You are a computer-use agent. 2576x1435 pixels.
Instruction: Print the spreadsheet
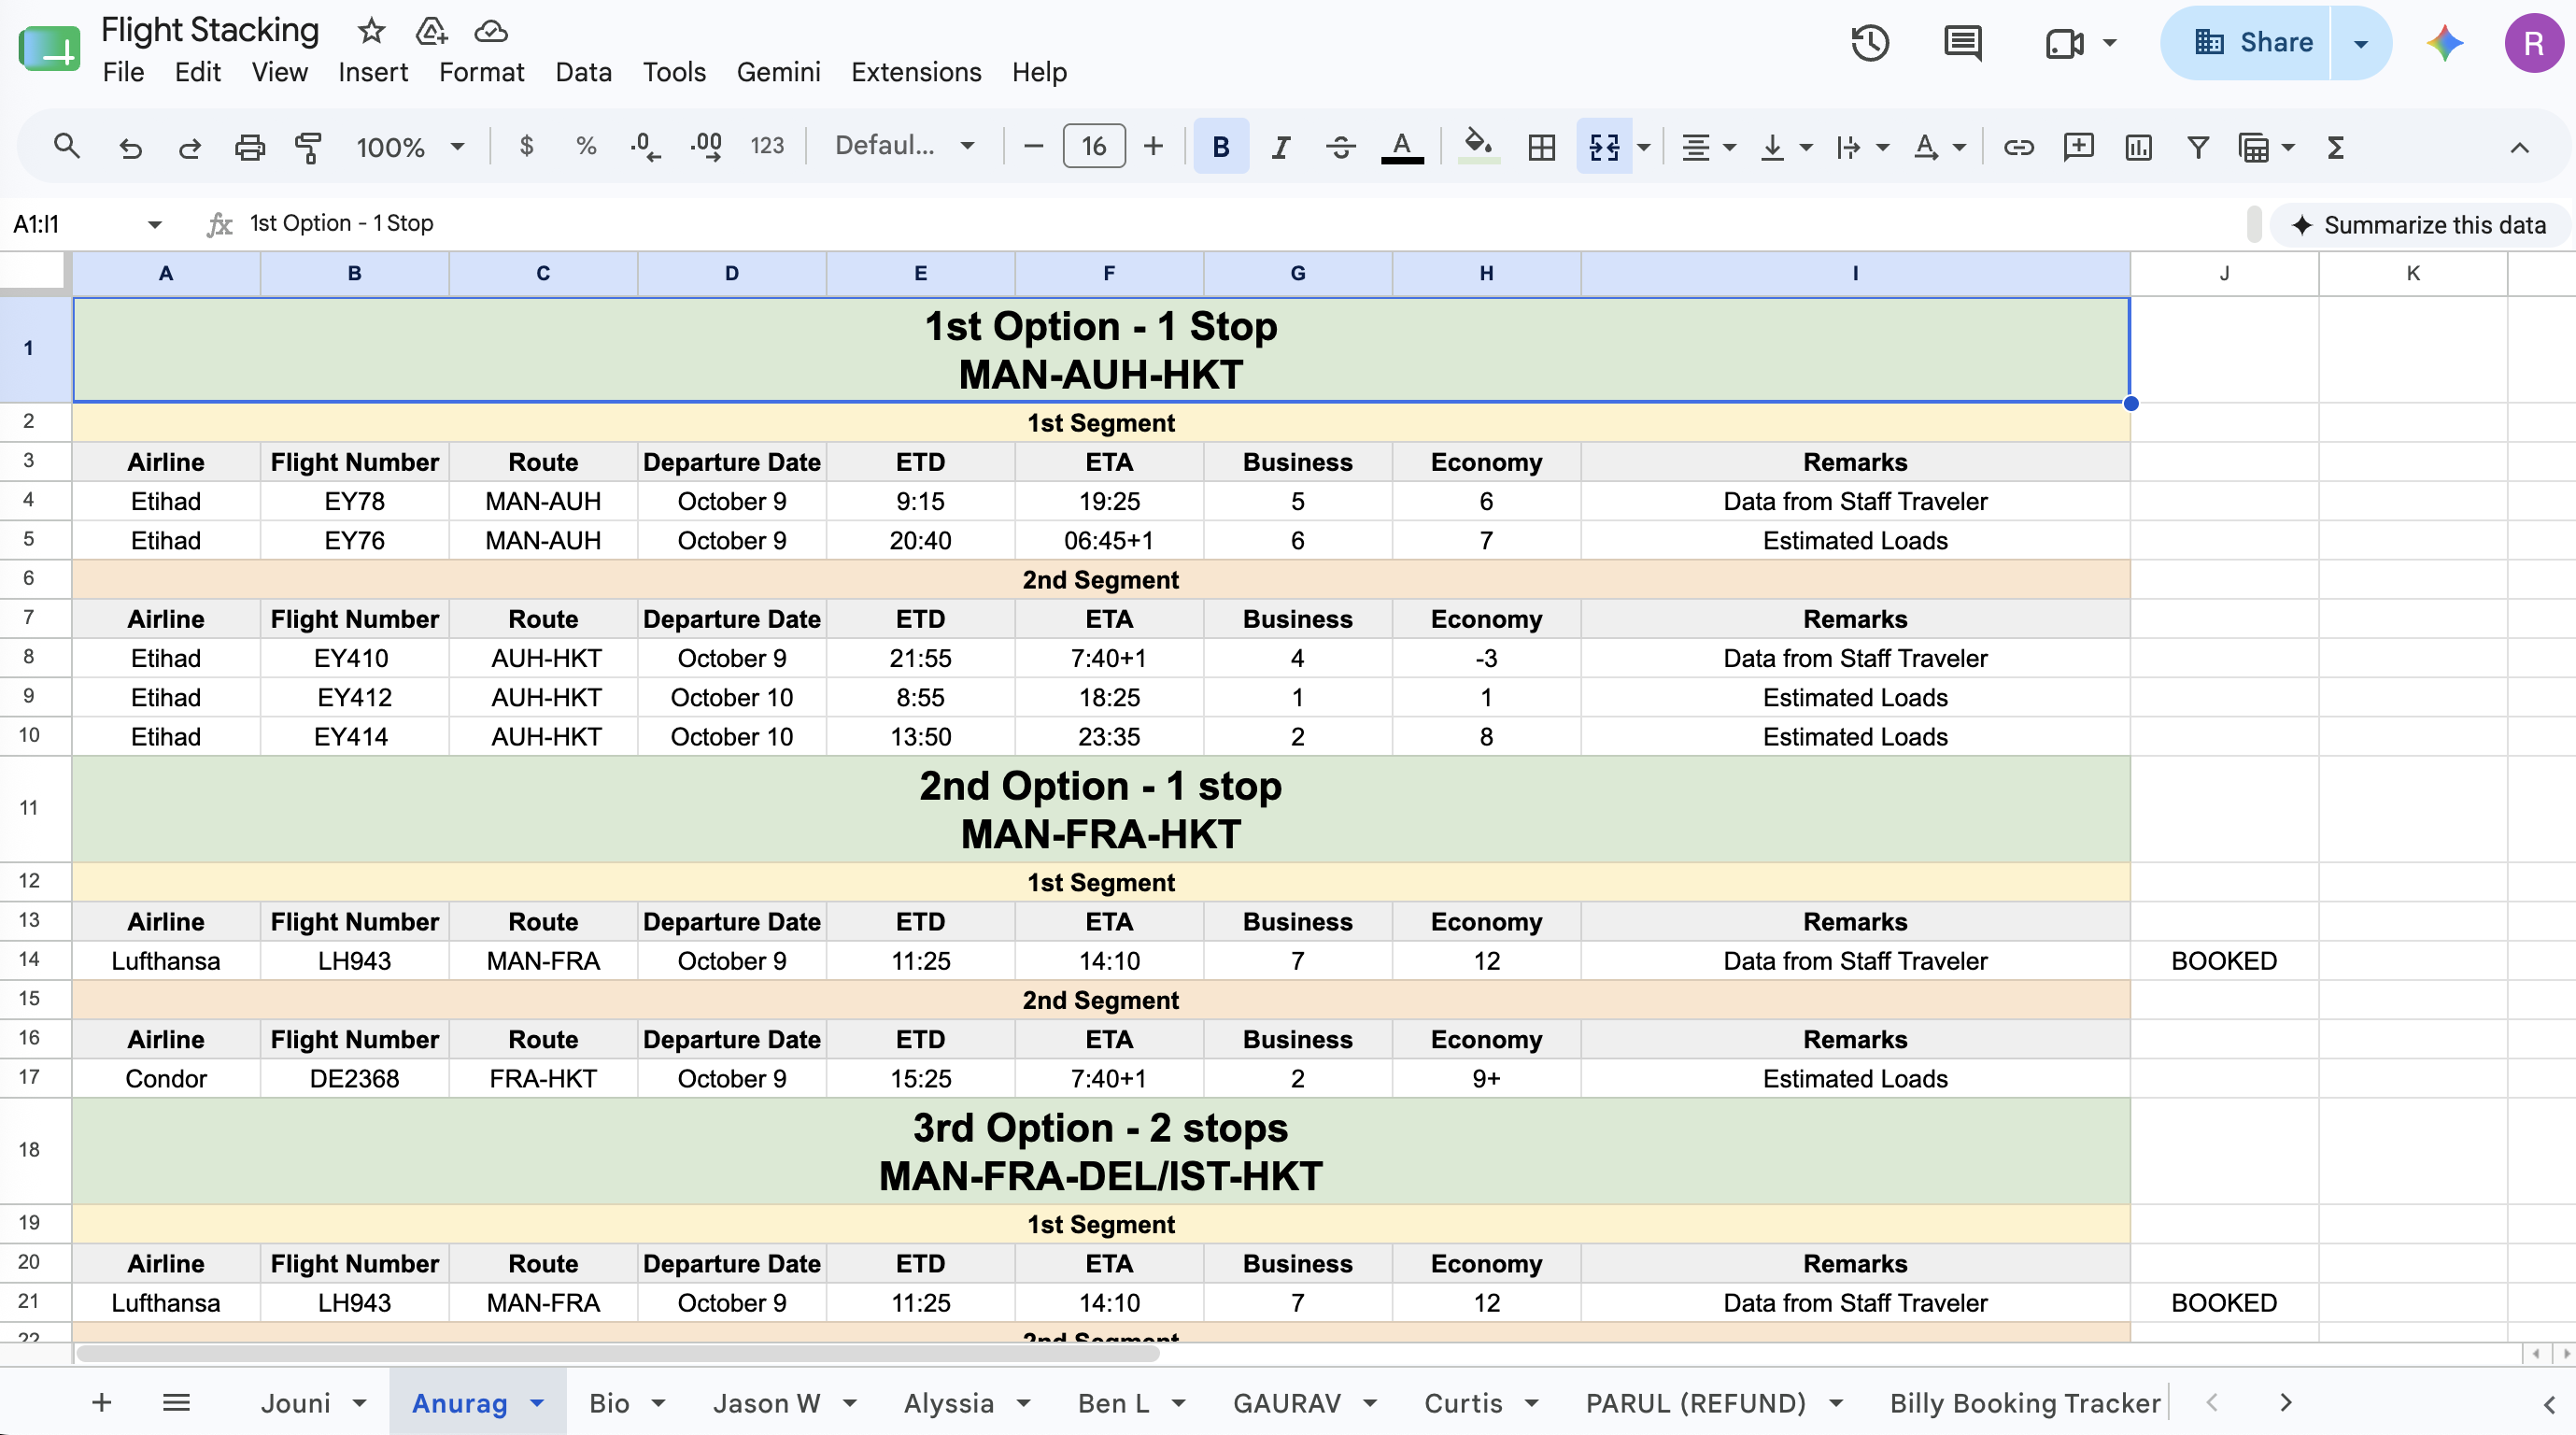click(249, 147)
